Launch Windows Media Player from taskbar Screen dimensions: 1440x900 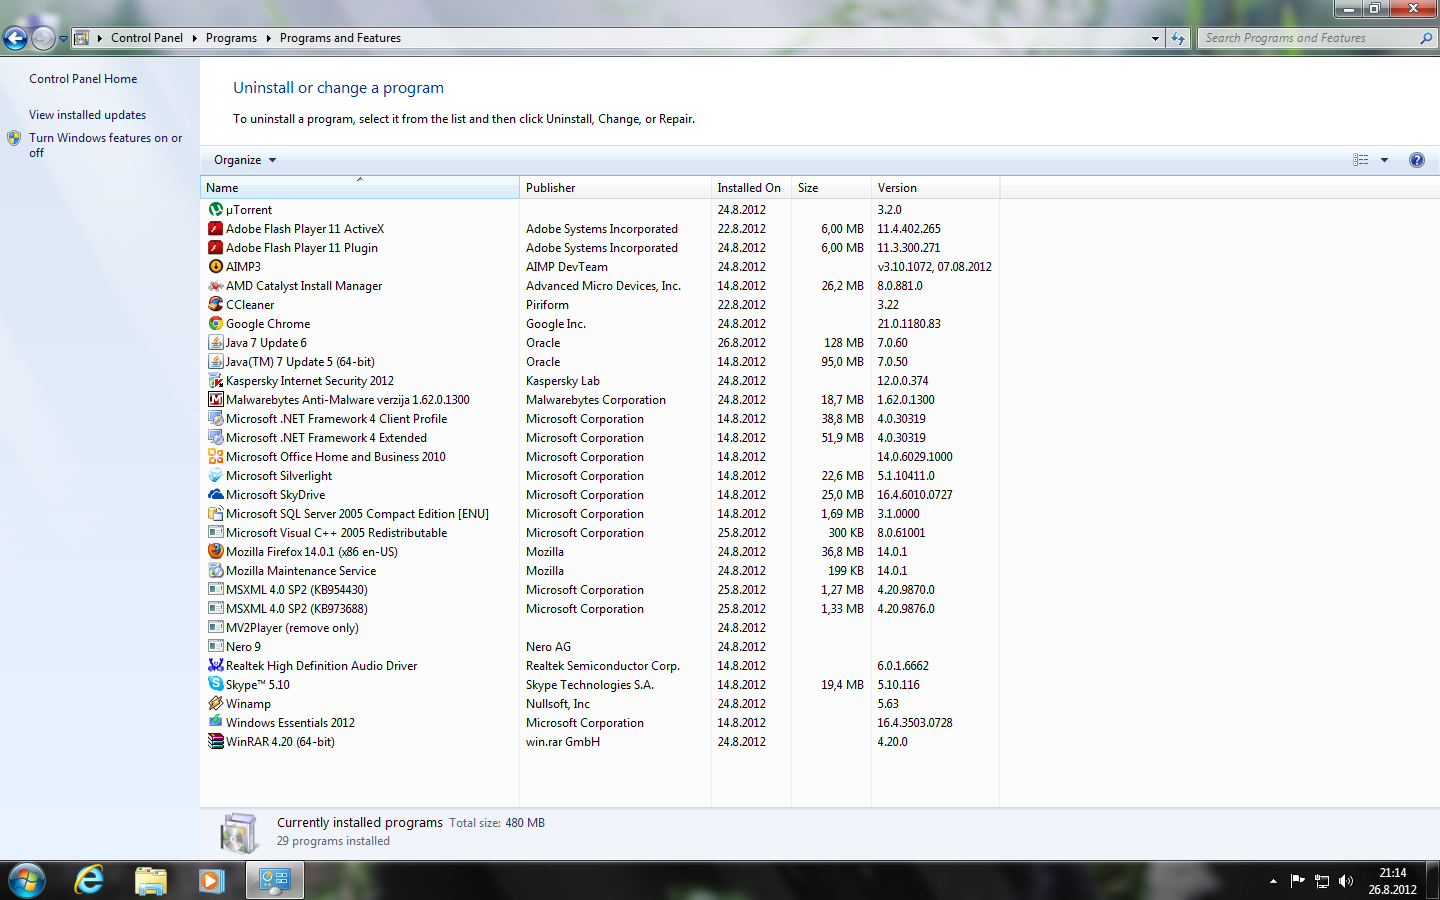click(x=211, y=881)
